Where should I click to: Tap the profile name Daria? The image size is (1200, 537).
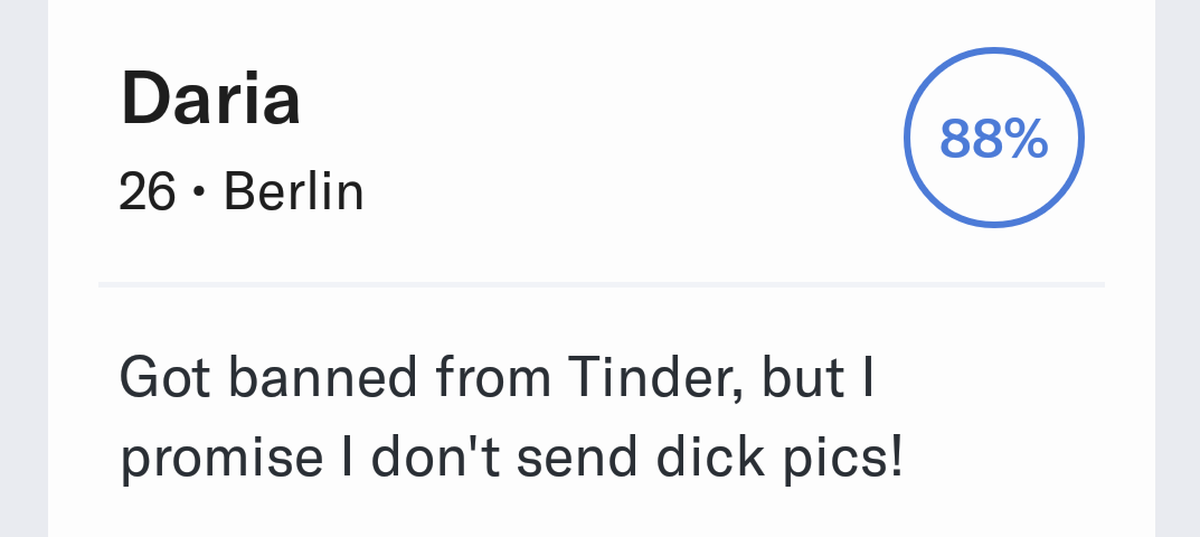click(210, 99)
